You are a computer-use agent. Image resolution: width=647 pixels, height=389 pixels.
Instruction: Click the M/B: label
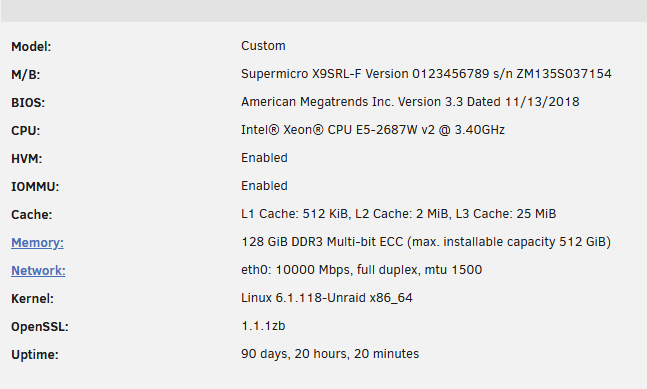[26, 75]
